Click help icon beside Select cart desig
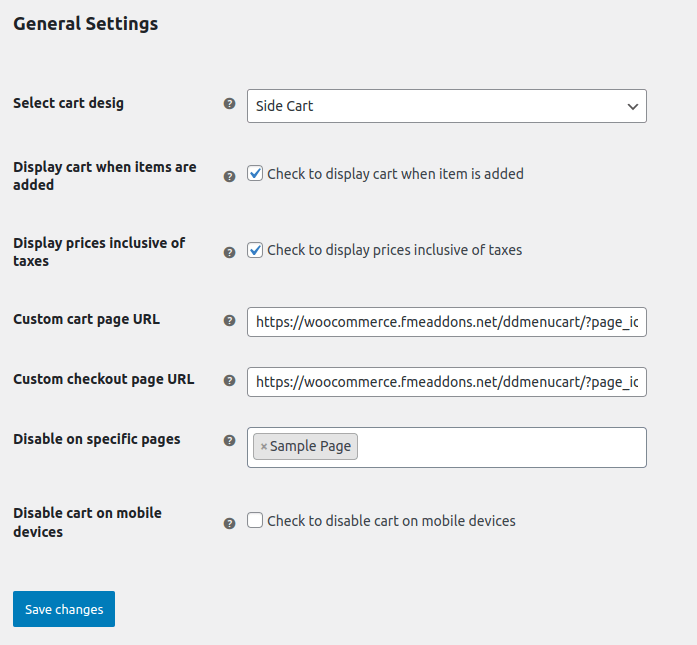The width and height of the screenshot is (697, 645). pos(229,104)
